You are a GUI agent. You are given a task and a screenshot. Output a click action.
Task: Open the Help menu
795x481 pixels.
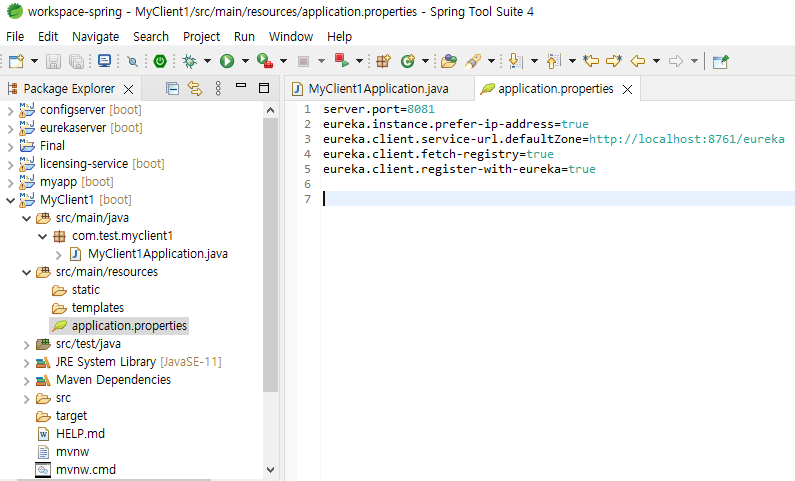point(339,36)
